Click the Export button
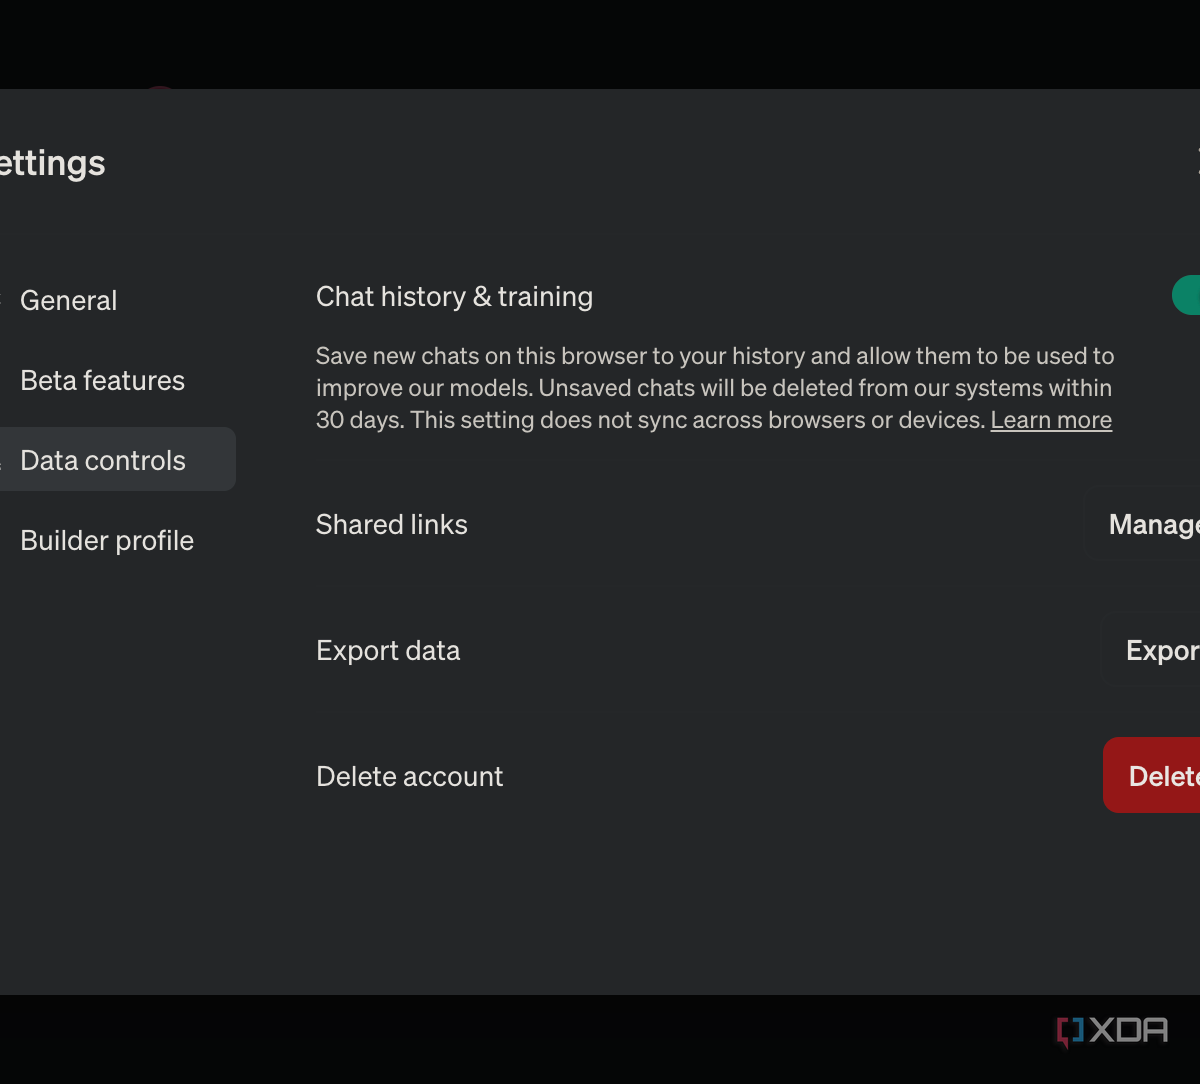The width and height of the screenshot is (1200, 1084). (x=1162, y=650)
